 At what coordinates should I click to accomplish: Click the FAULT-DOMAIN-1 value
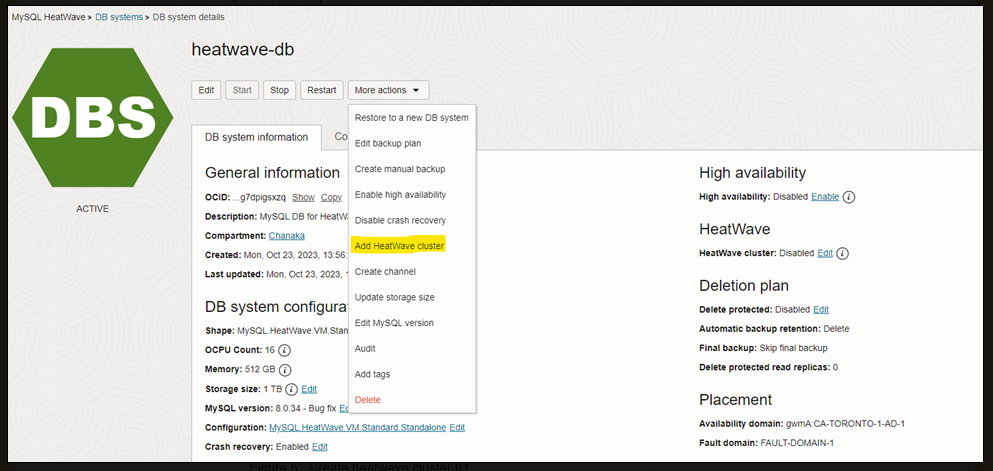coord(798,443)
